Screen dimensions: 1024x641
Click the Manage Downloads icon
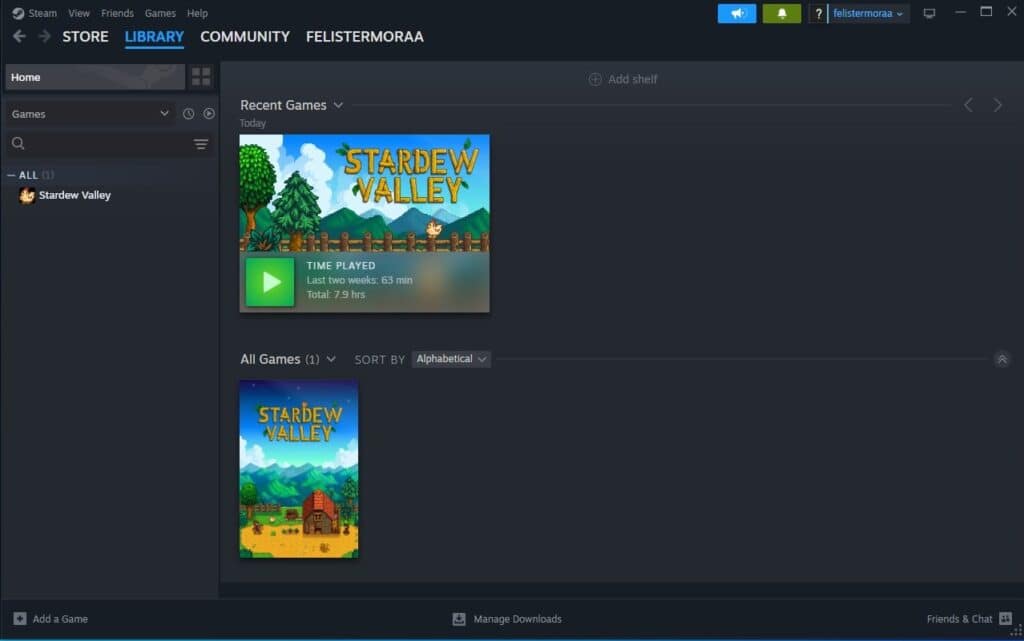point(459,619)
